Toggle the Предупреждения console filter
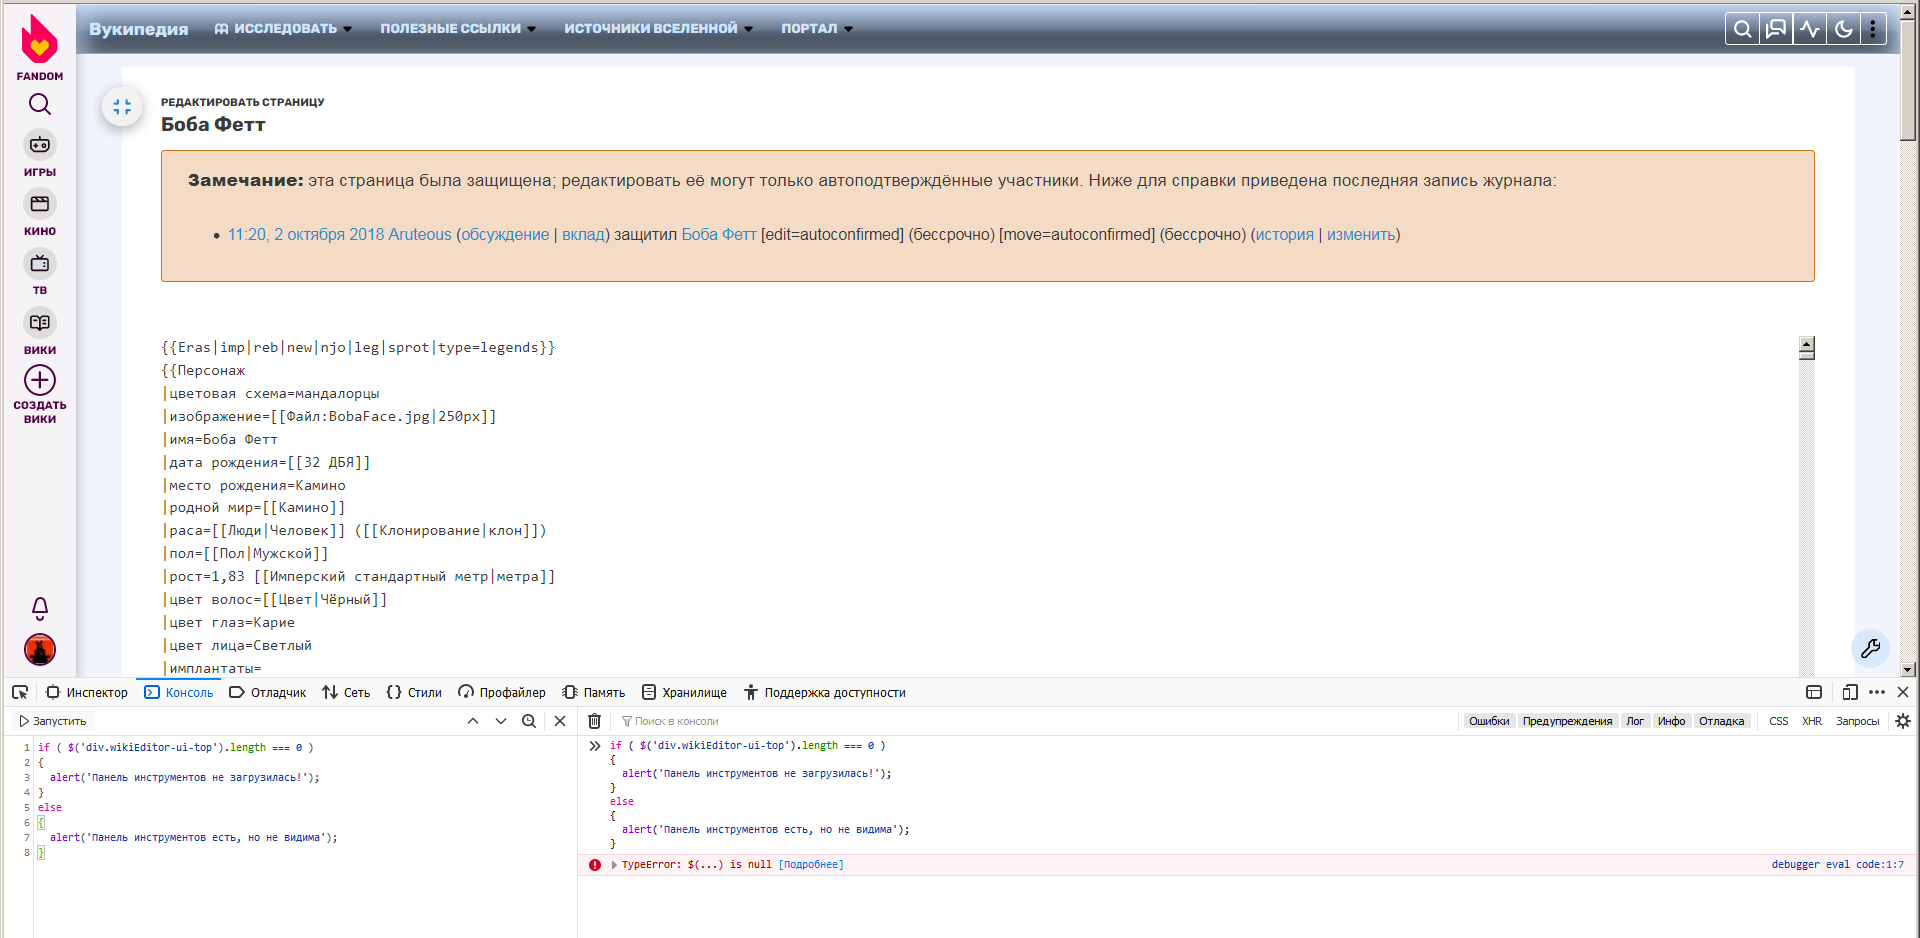This screenshot has width=1920, height=938. (x=1567, y=721)
